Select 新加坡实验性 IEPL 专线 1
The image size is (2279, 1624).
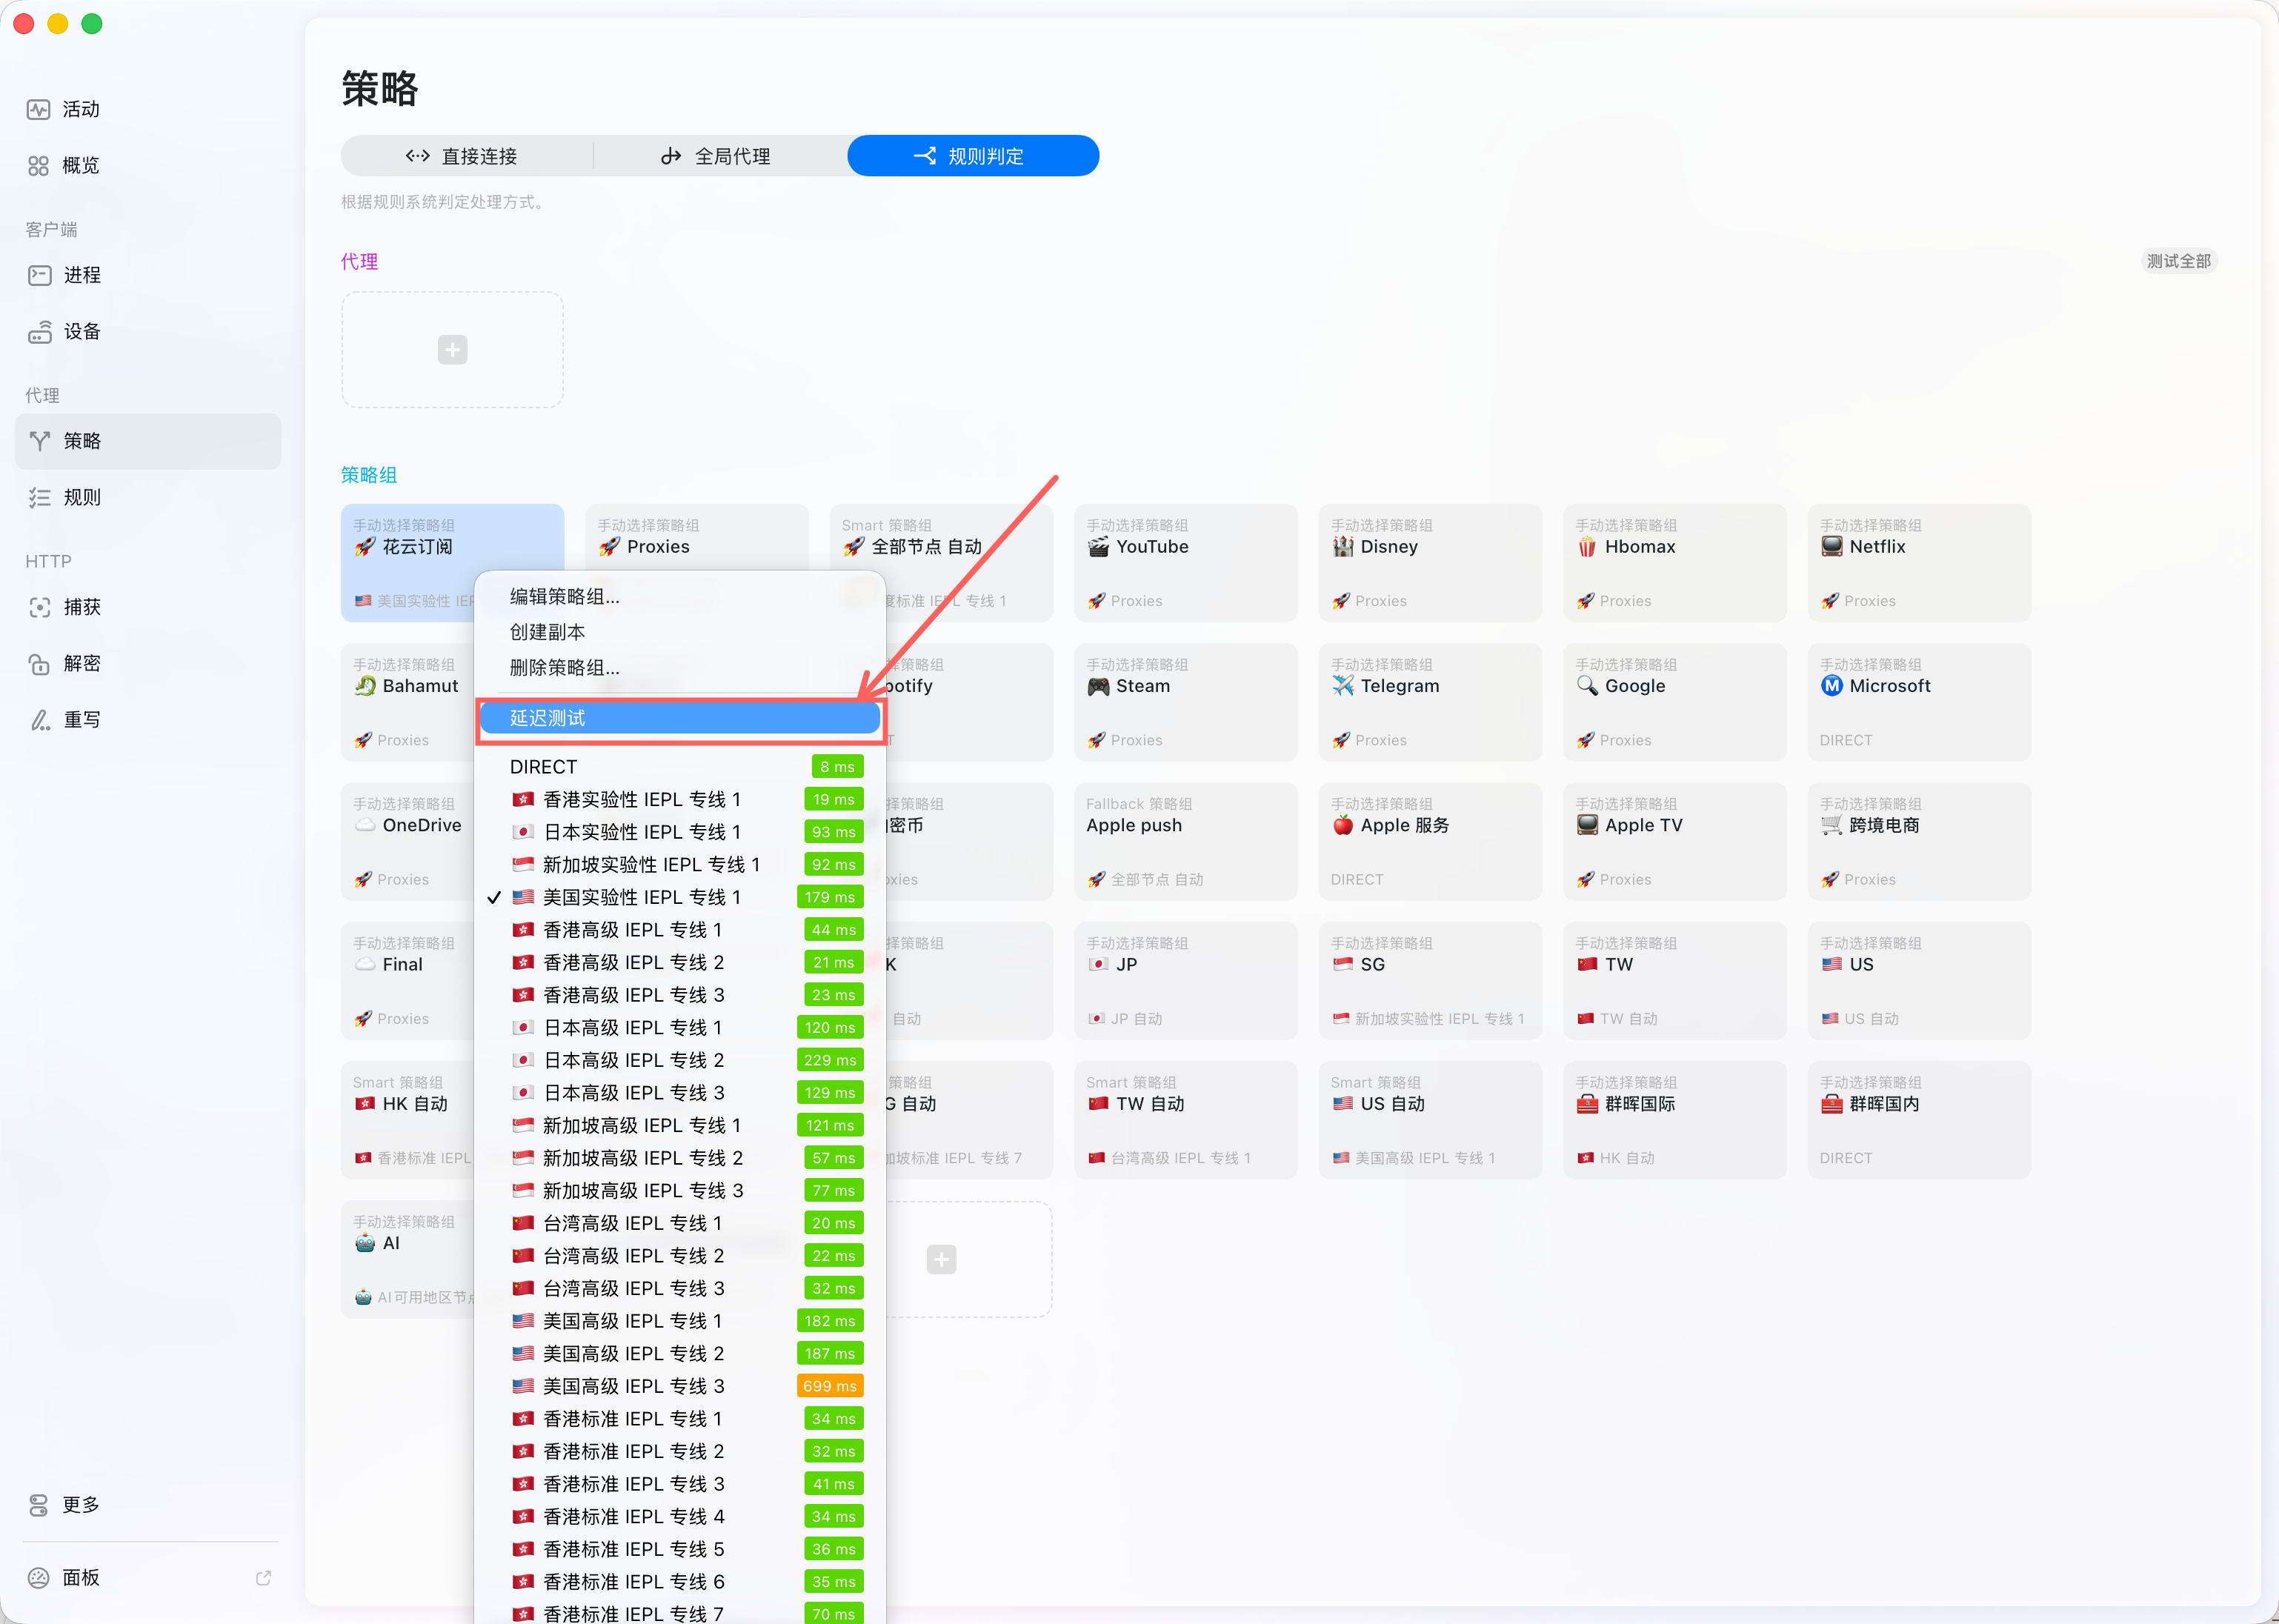(680, 865)
